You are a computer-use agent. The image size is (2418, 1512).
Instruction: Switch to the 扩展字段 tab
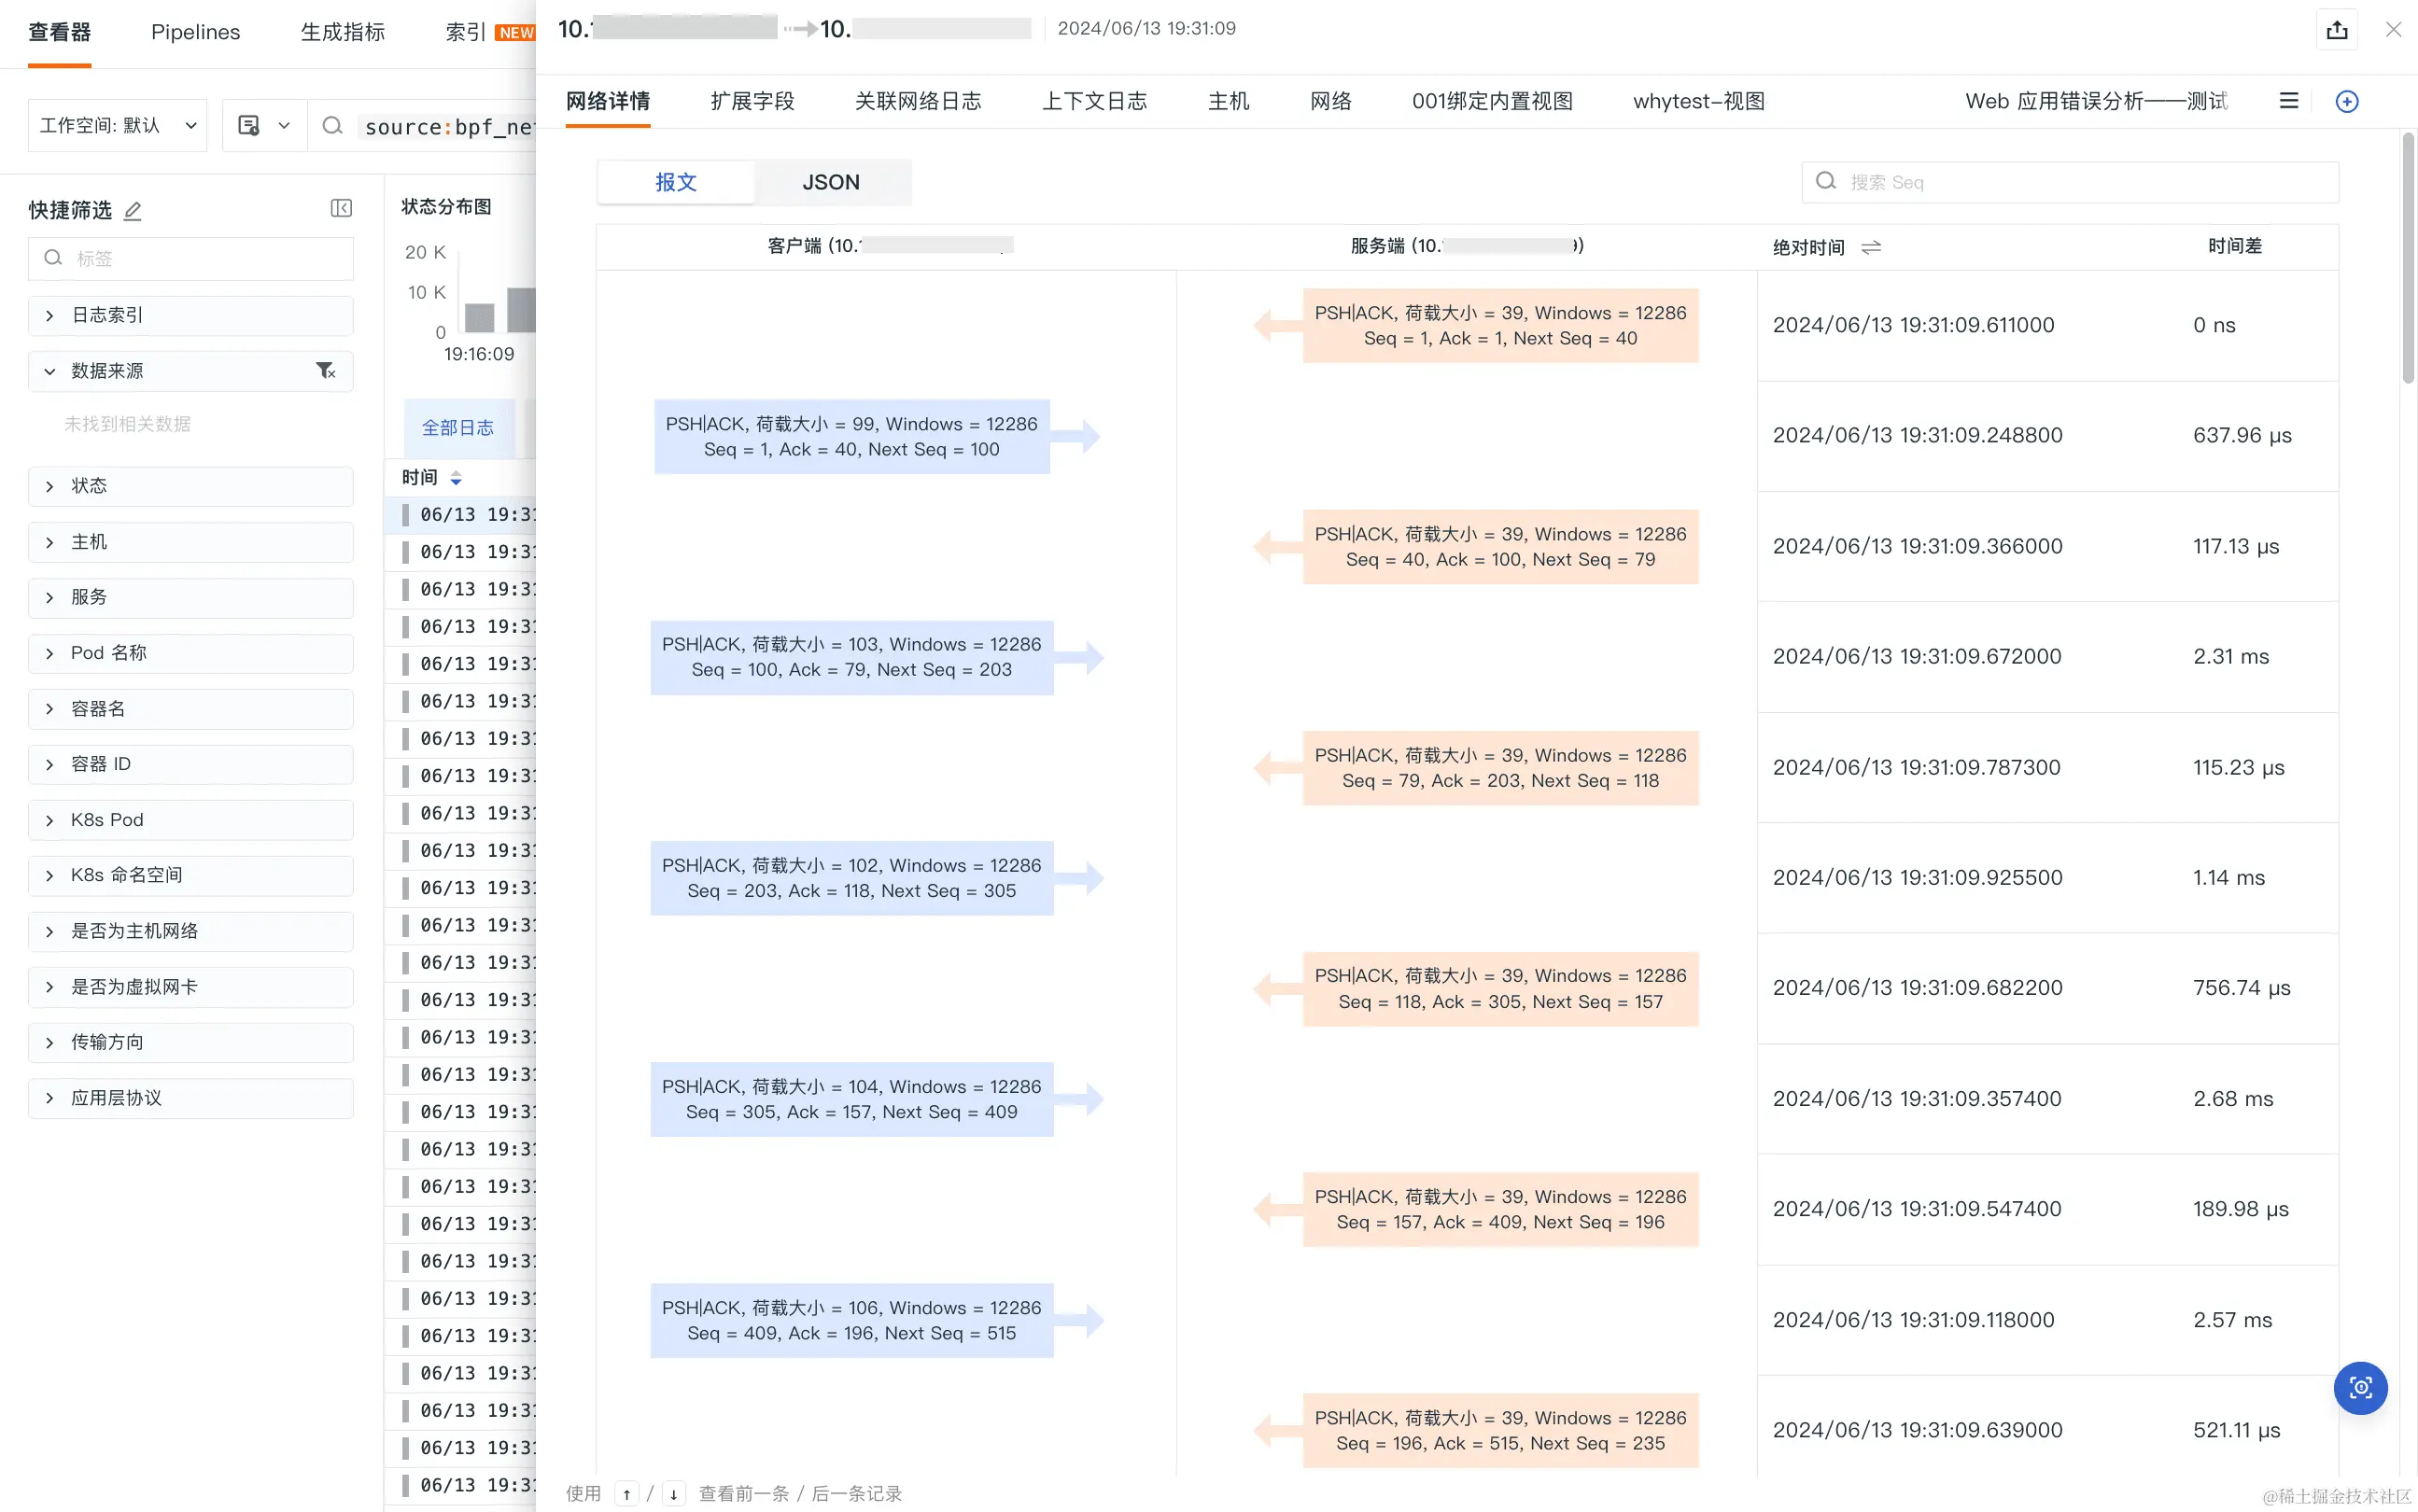click(752, 101)
